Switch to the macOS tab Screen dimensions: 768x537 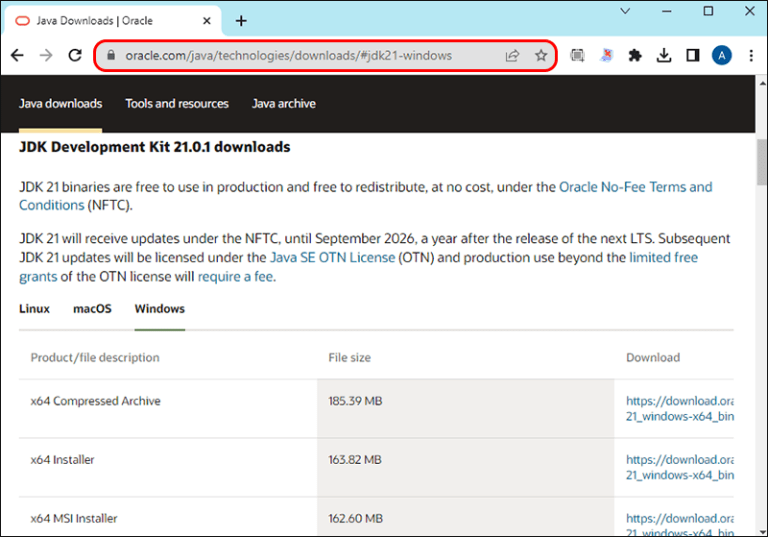pos(92,309)
